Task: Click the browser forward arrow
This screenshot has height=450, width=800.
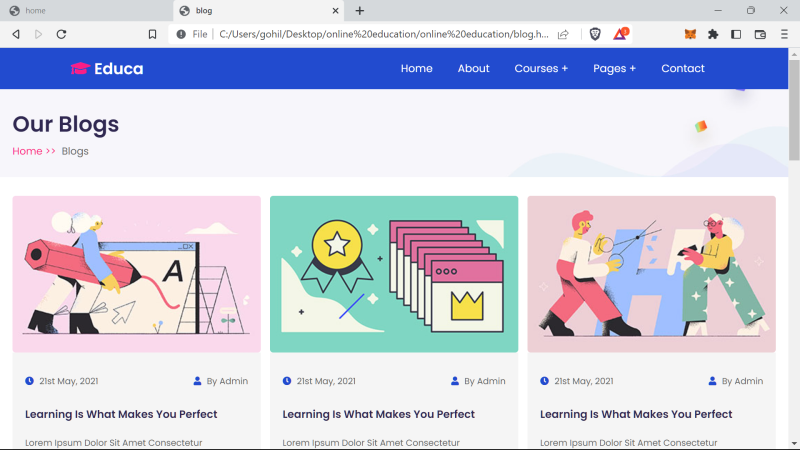Action: [x=38, y=34]
